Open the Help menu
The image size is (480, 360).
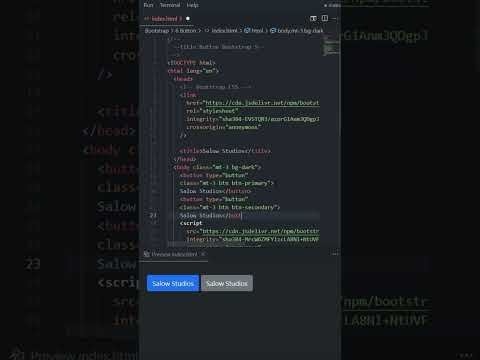coord(192,5)
